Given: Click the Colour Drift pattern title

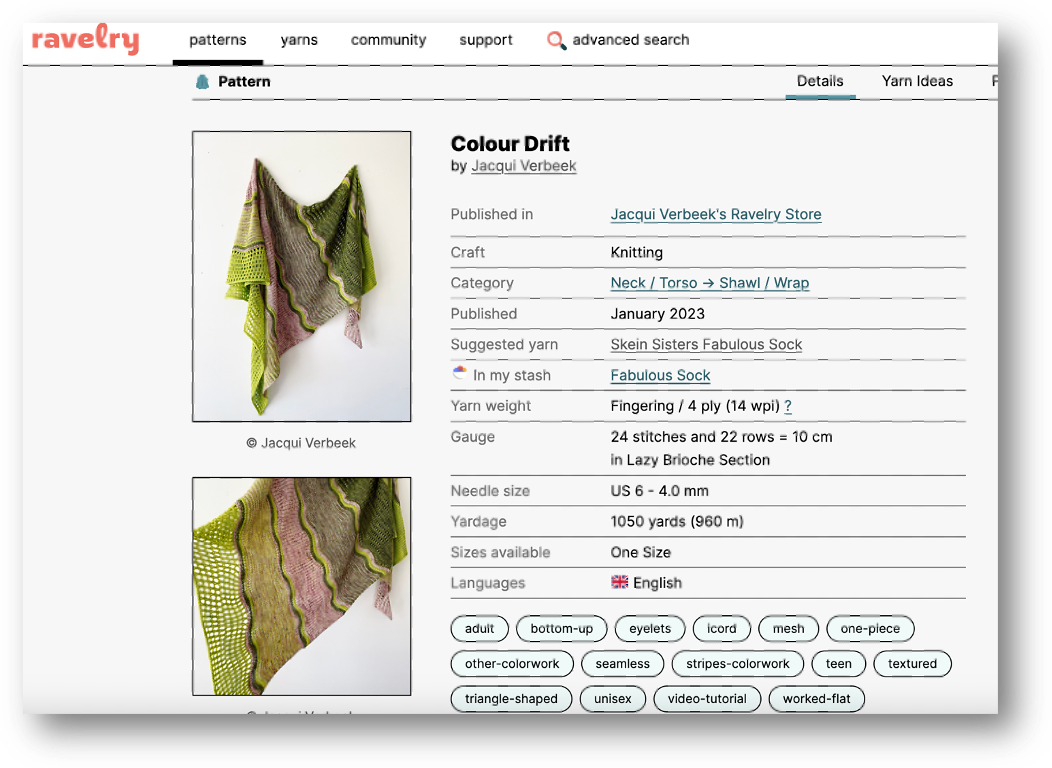Looking at the screenshot, I should [510, 144].
